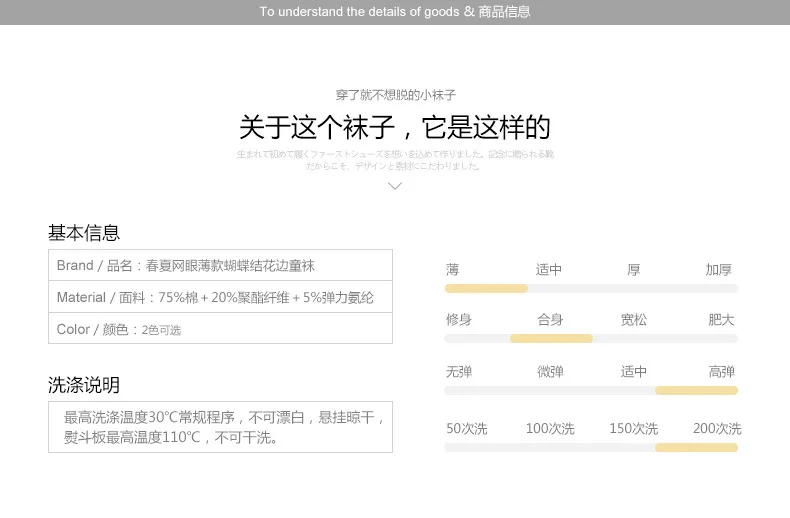790x518 pixels.
Task: Click the 150次洗 label
Action: tap(634, 429)
